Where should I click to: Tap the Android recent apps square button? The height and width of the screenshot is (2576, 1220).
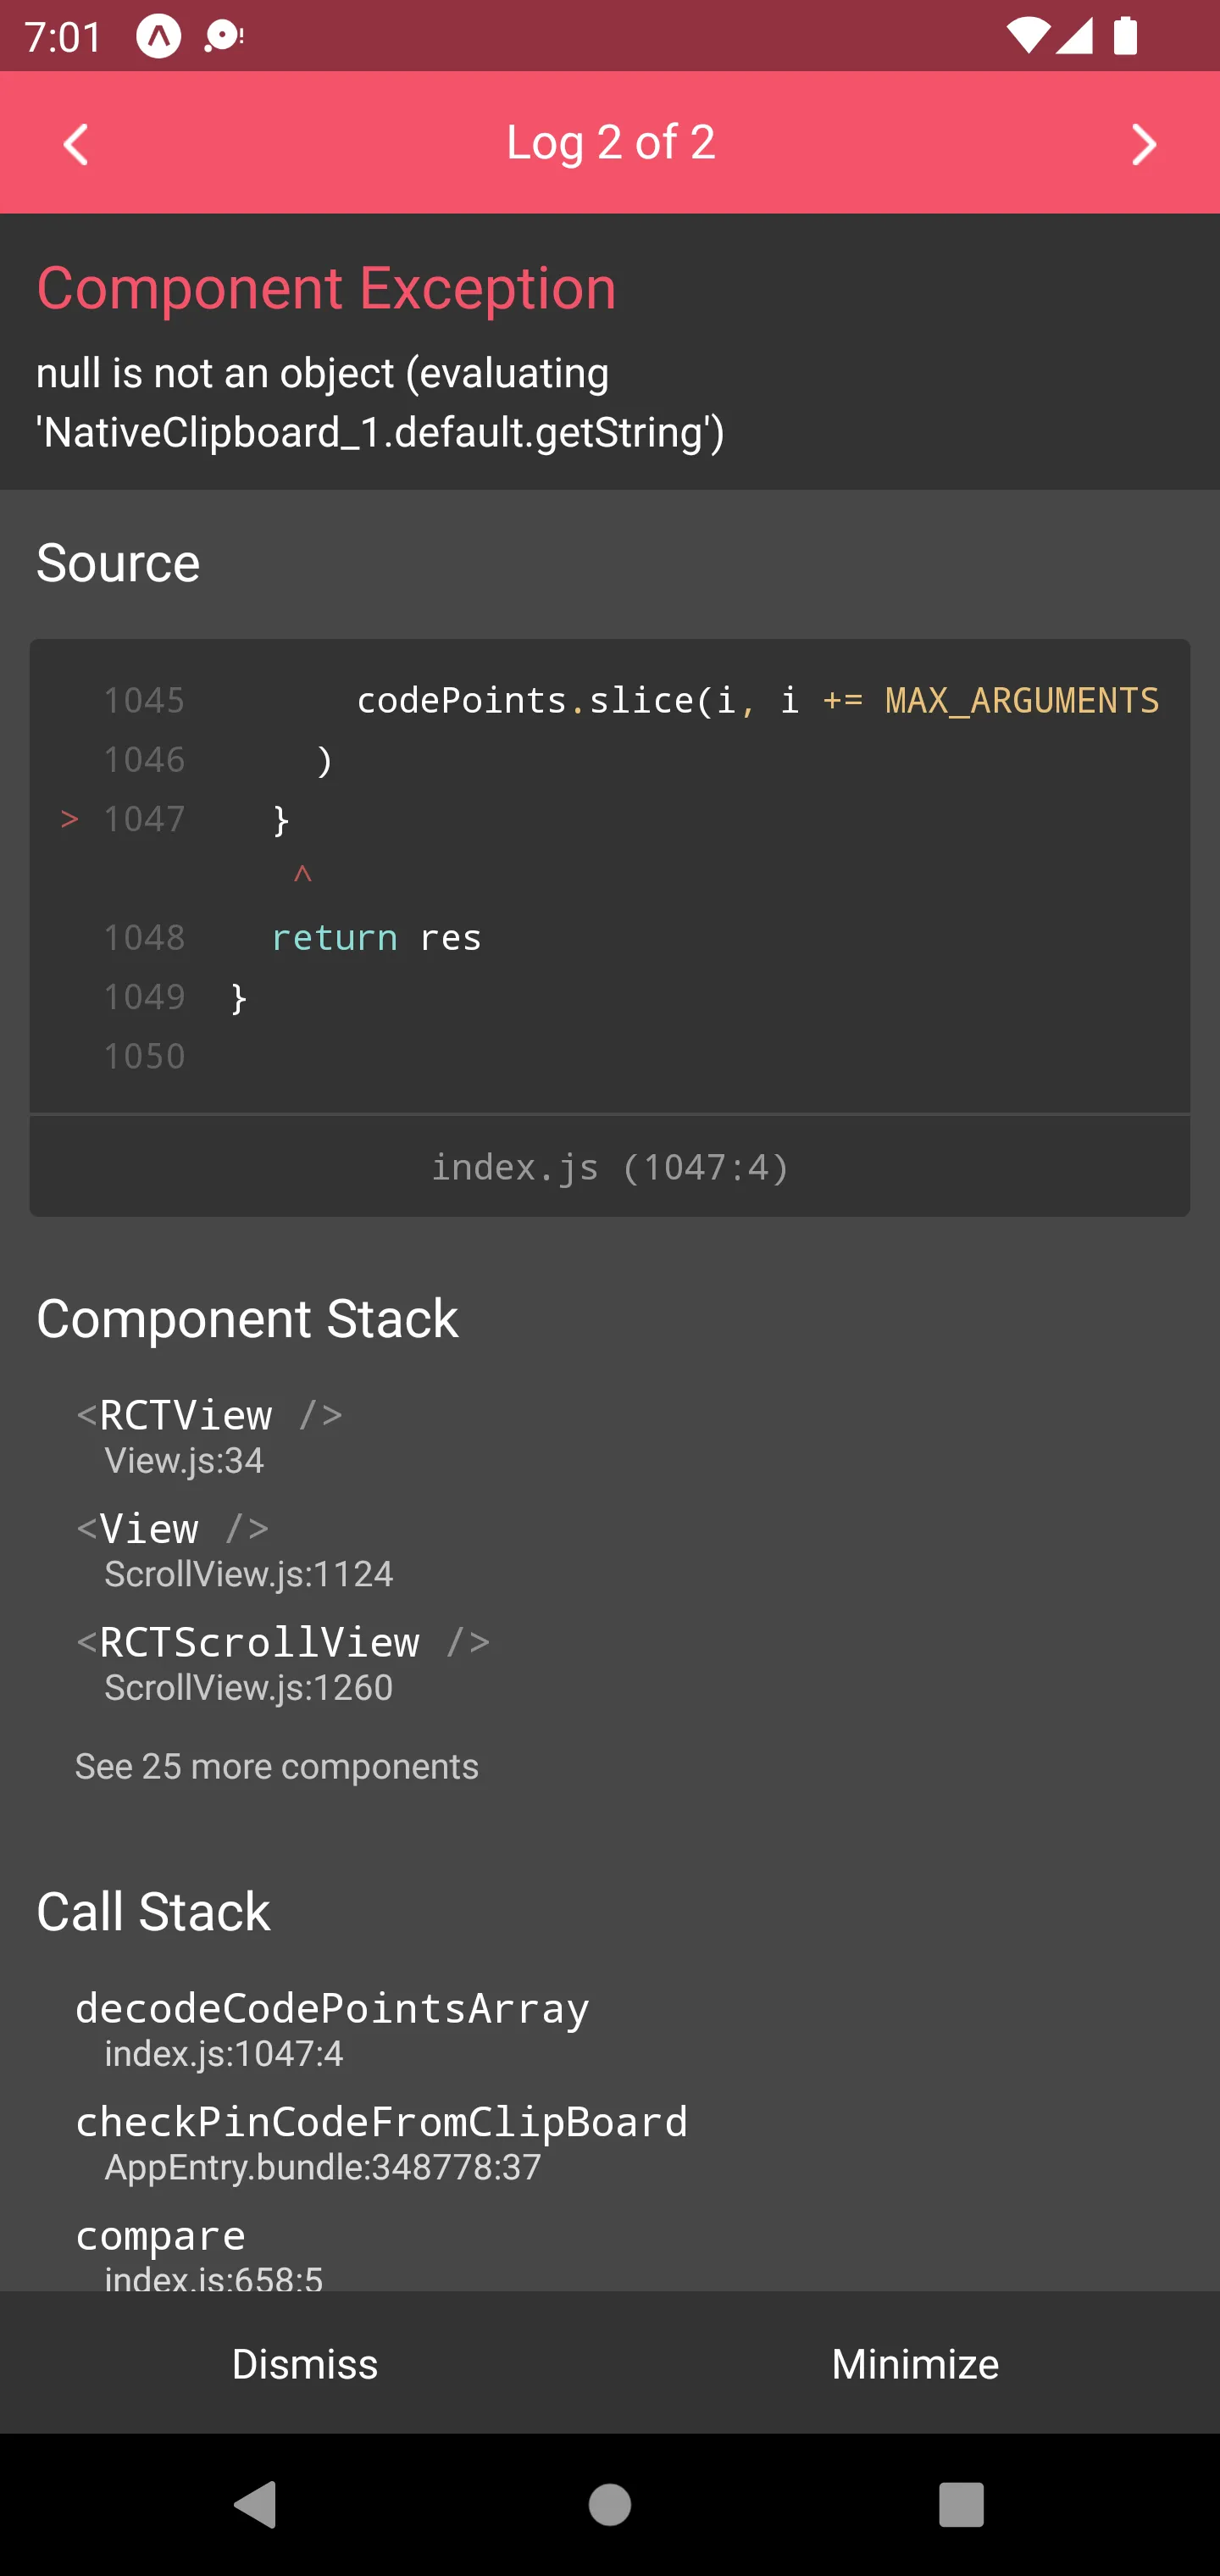[961, 2504]
